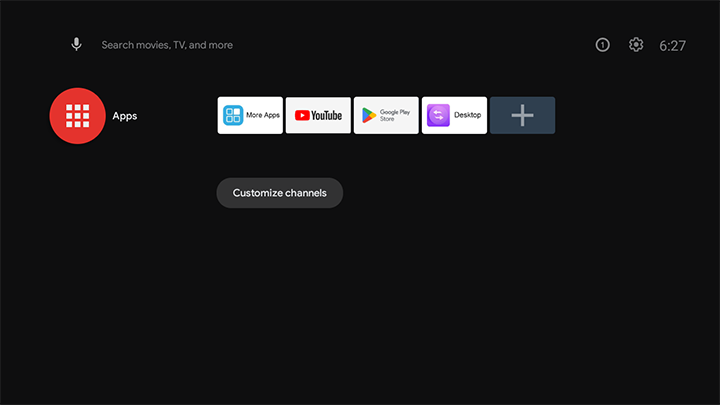Click the blue More Apps grid icon
The height and width of the screenshot is (405, 720).
pyautogui.click(x=233, y=115)
